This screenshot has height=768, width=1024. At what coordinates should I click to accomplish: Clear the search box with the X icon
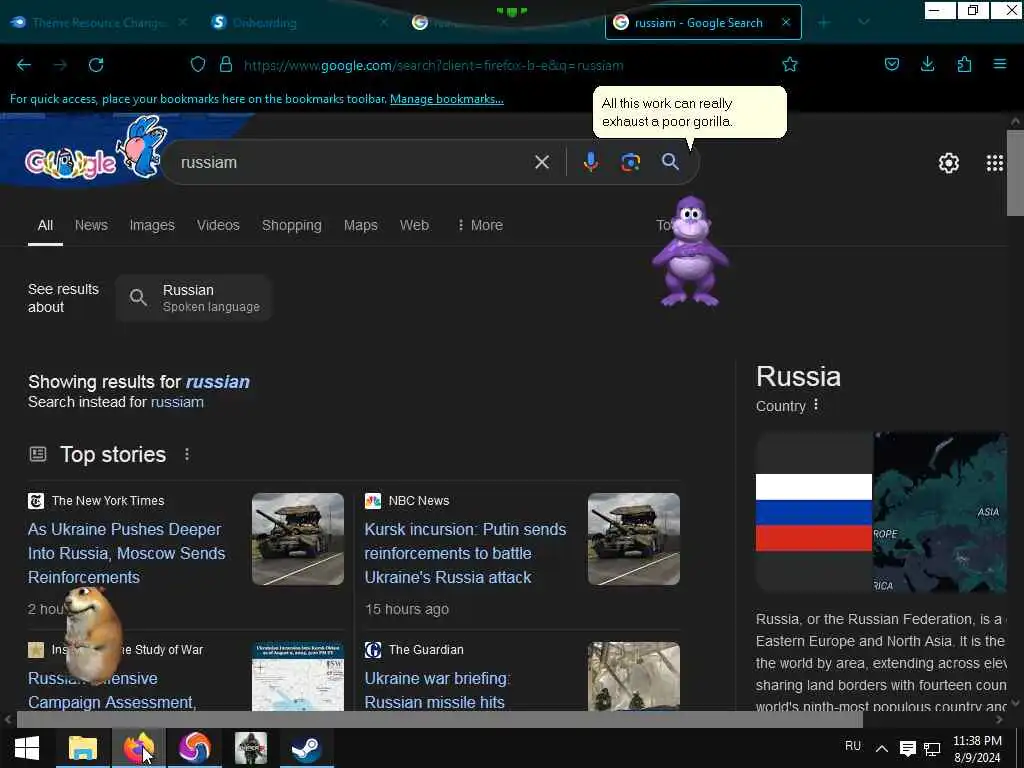[542, 162]
